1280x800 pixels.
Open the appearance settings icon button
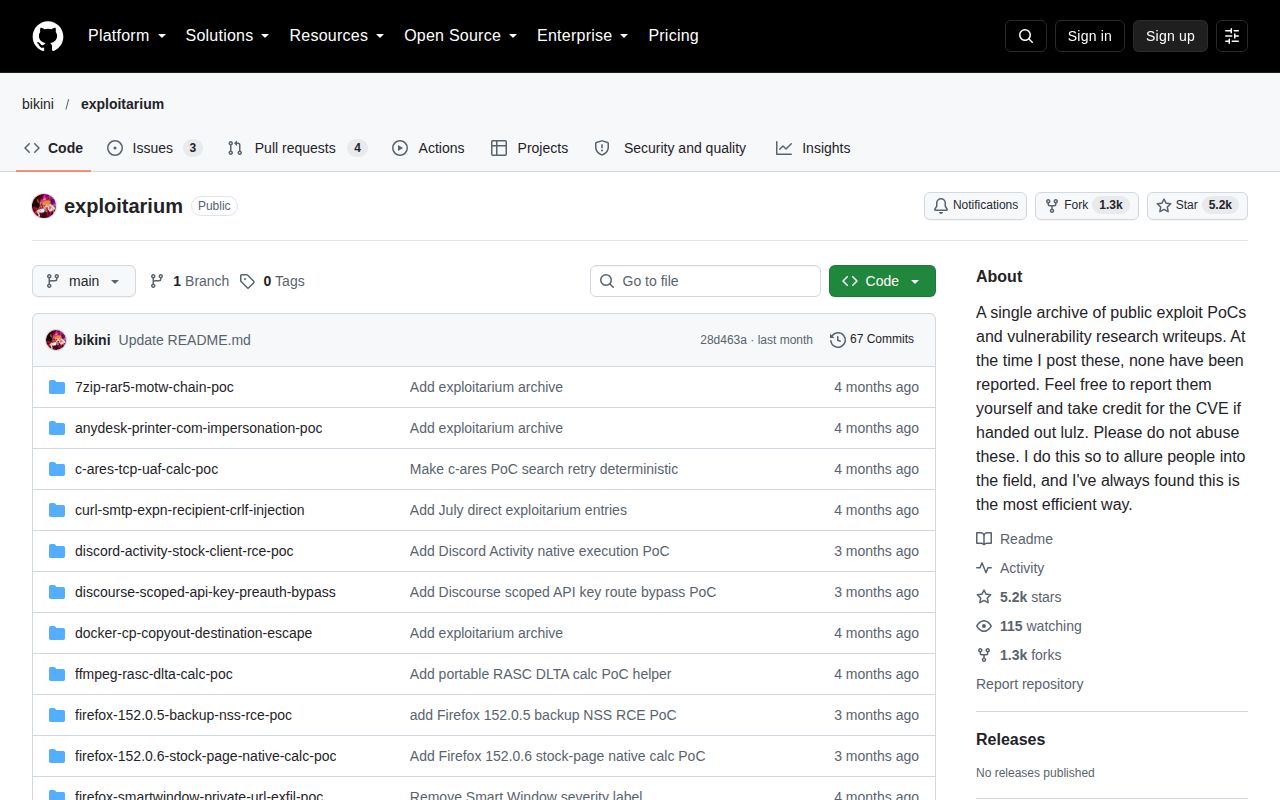(x=1232, y=36)
